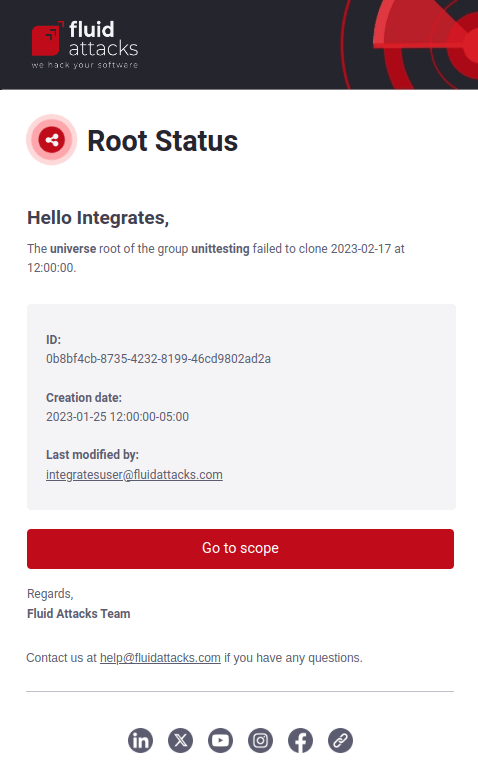Open the LinkedIn icon in footer
Image resolution: width=478 pixels, height=766 pixels.
[140, 740]
